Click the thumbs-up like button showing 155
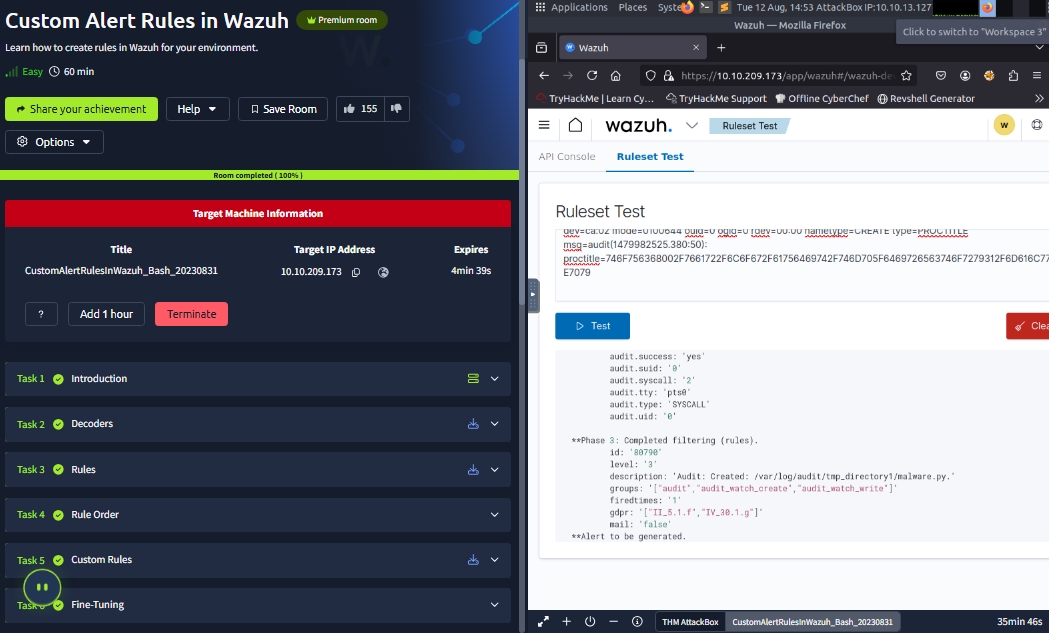 click(x=360, y=108)
